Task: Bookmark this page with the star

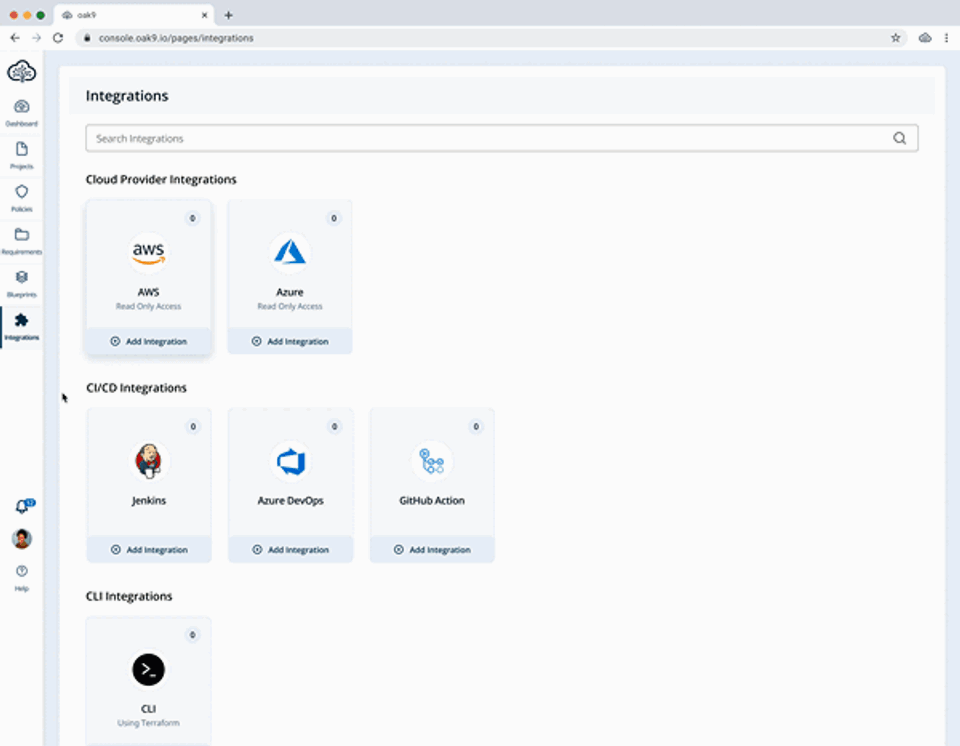Action: click(895, 38)
